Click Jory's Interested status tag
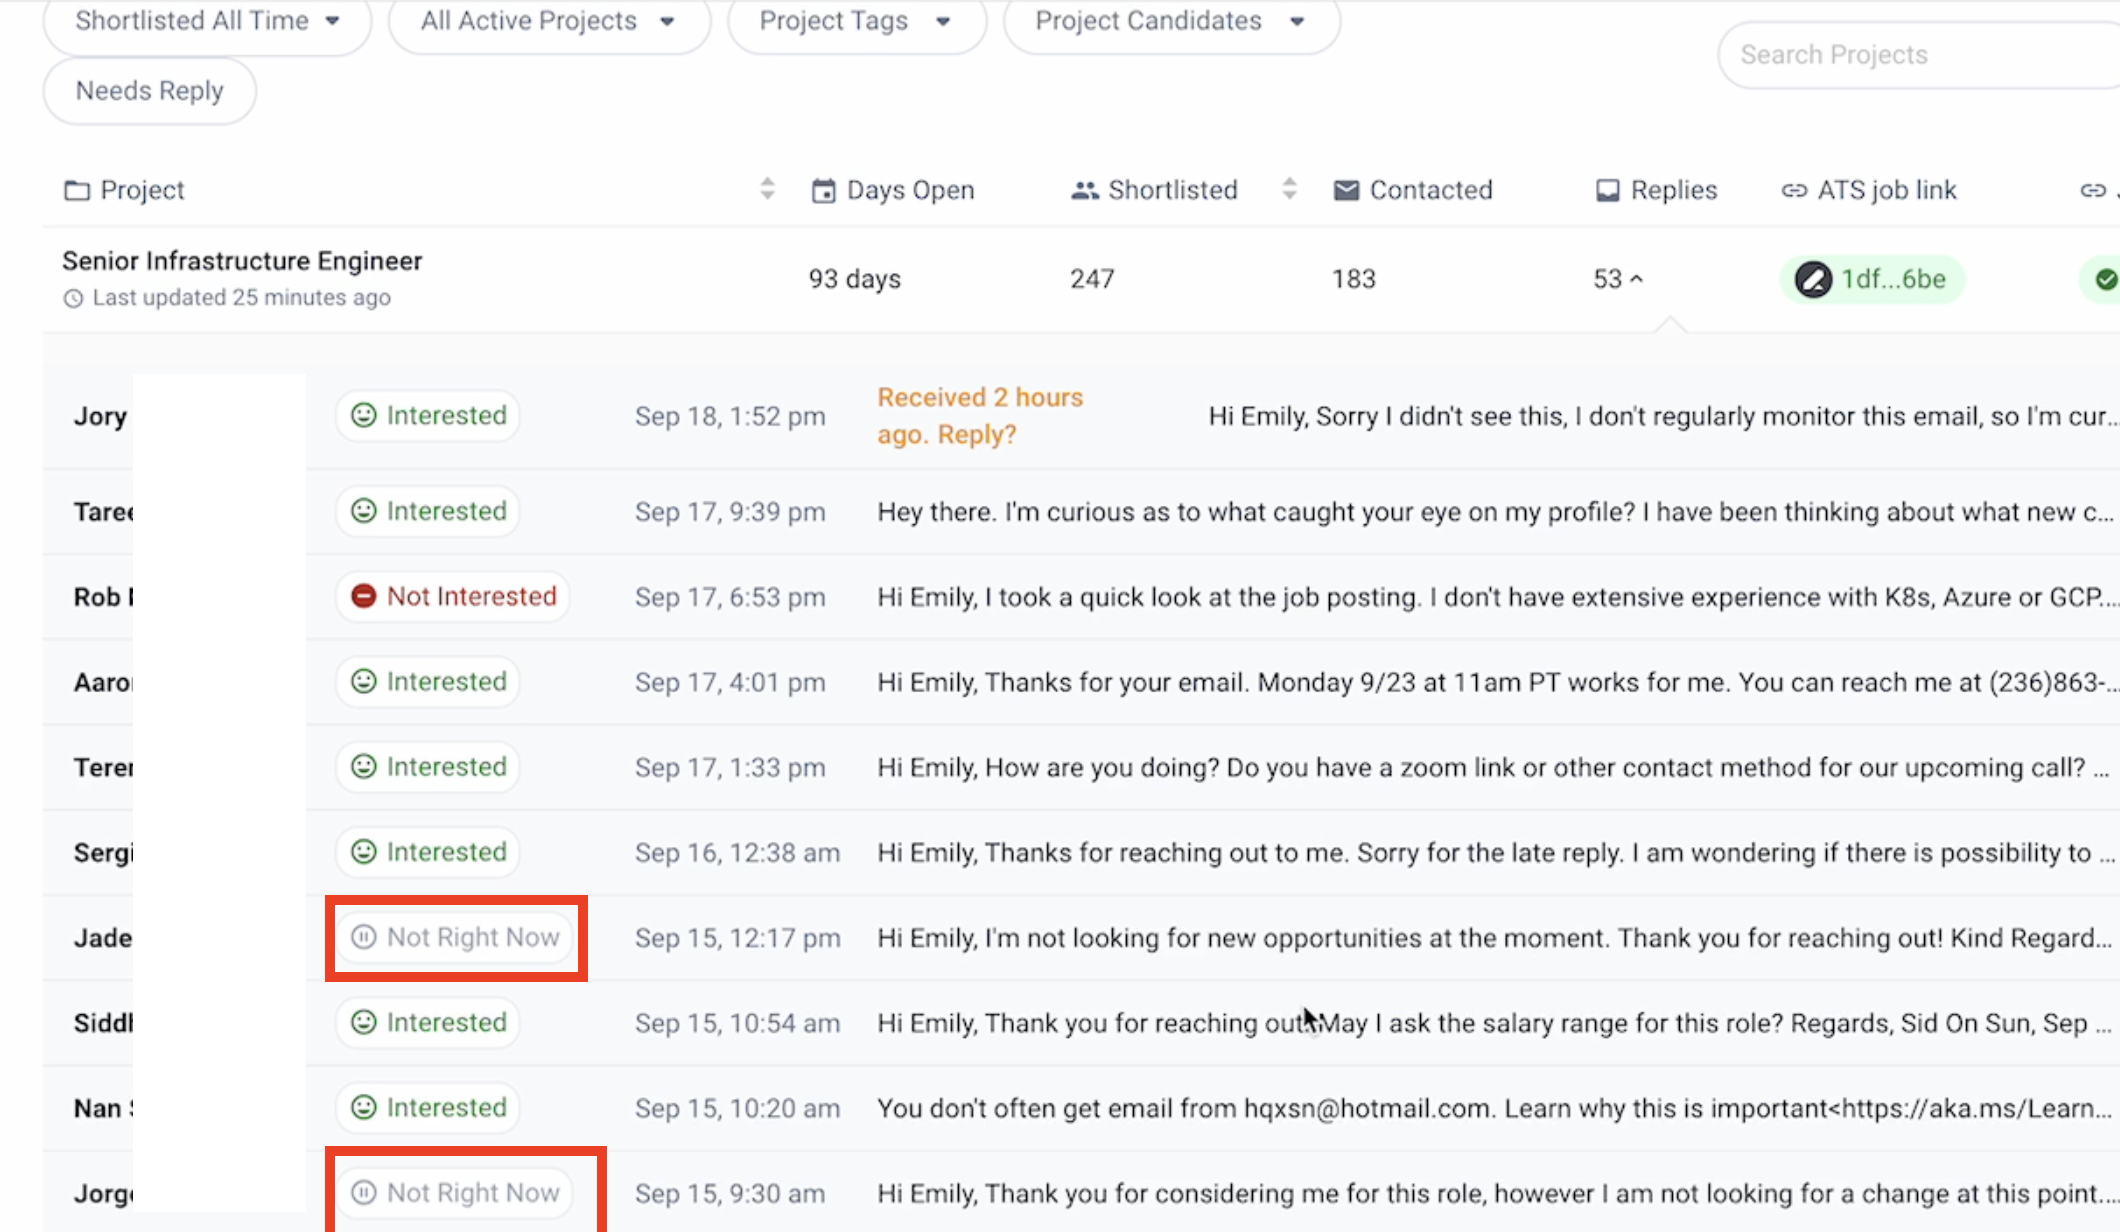 click(x=428, y=415)
